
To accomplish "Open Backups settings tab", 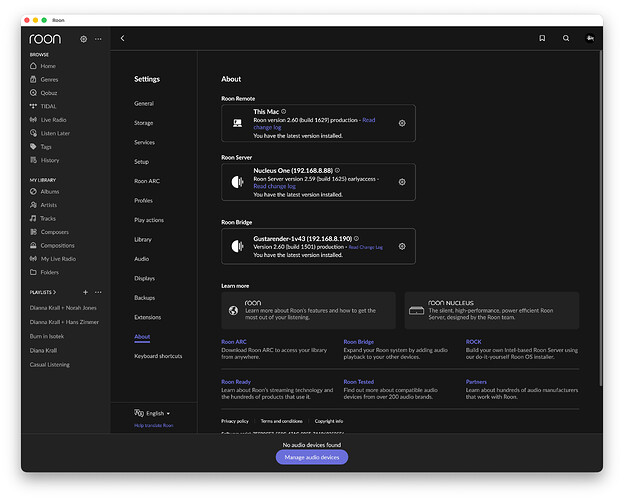I will tap(144, 298).
